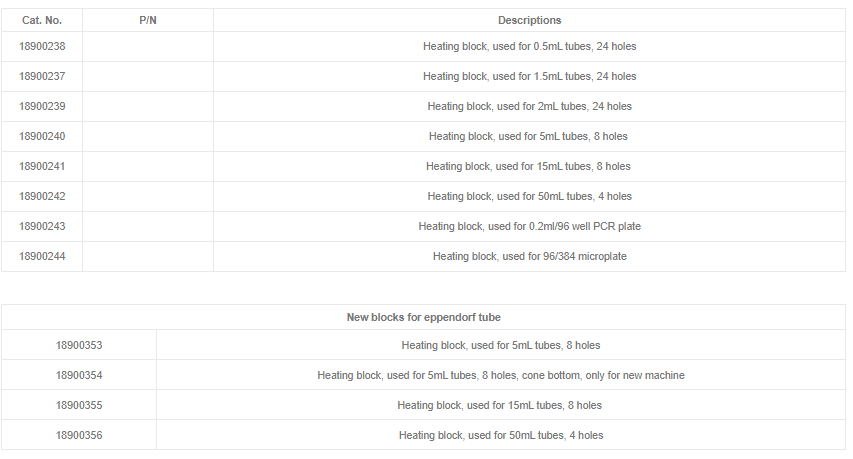Click catalog number 18900244
This screenshot has height=459, width=853.
click(x=42, y=257)
